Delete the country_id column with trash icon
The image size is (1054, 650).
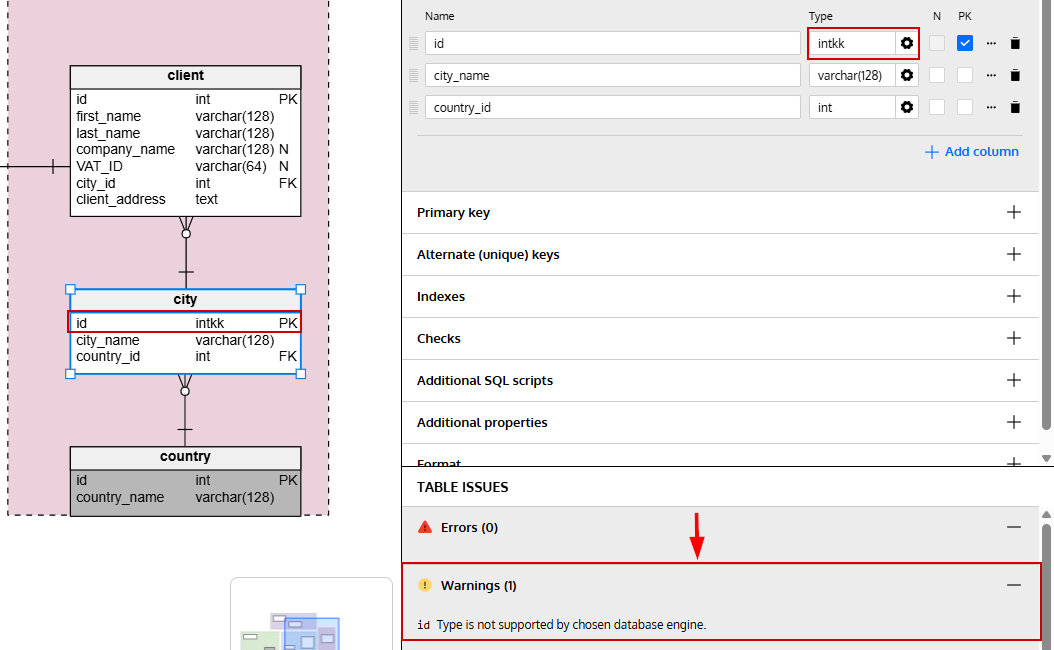click(1015, 108)
